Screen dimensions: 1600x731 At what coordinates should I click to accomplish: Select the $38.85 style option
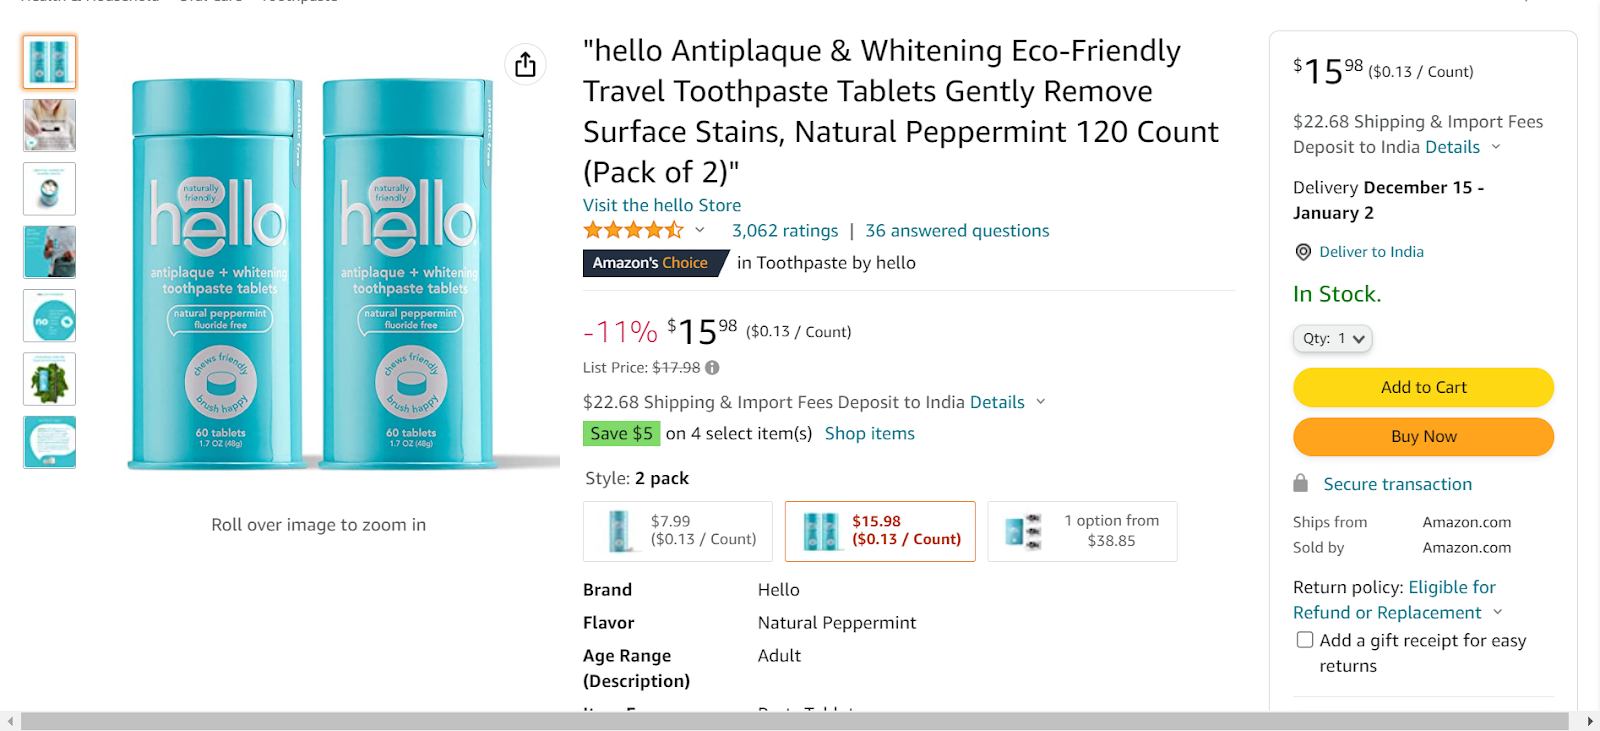click(x=1082, y=531)
